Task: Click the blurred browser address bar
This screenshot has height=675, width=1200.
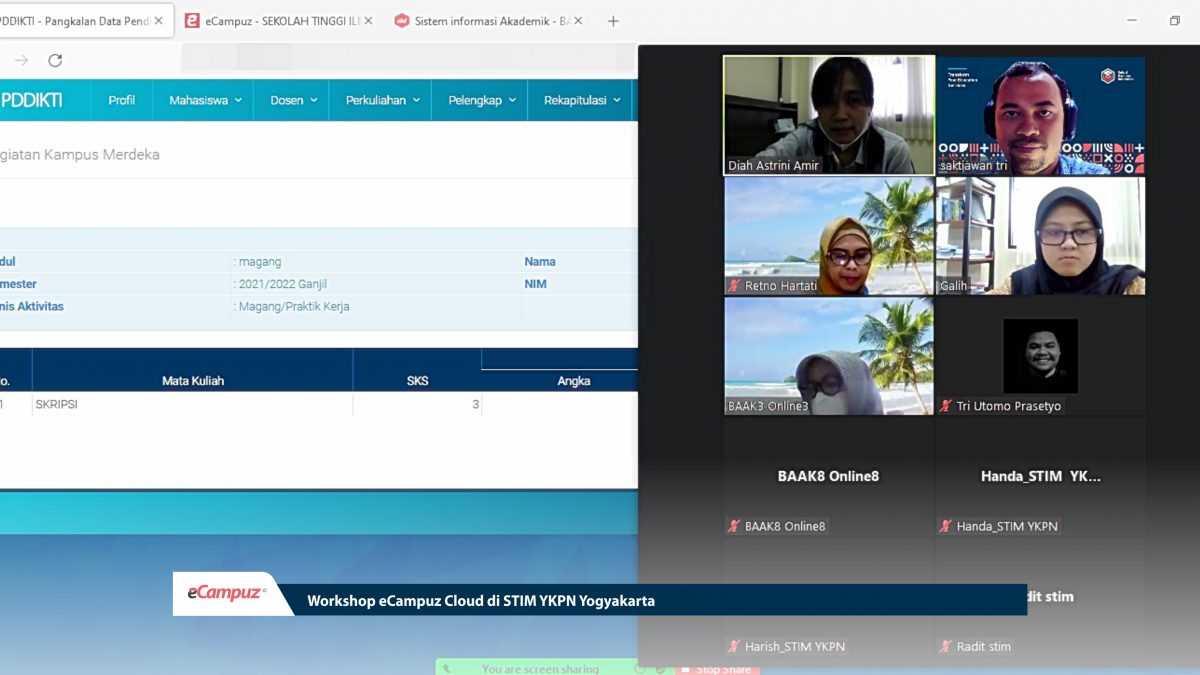Action: (408, 59)
